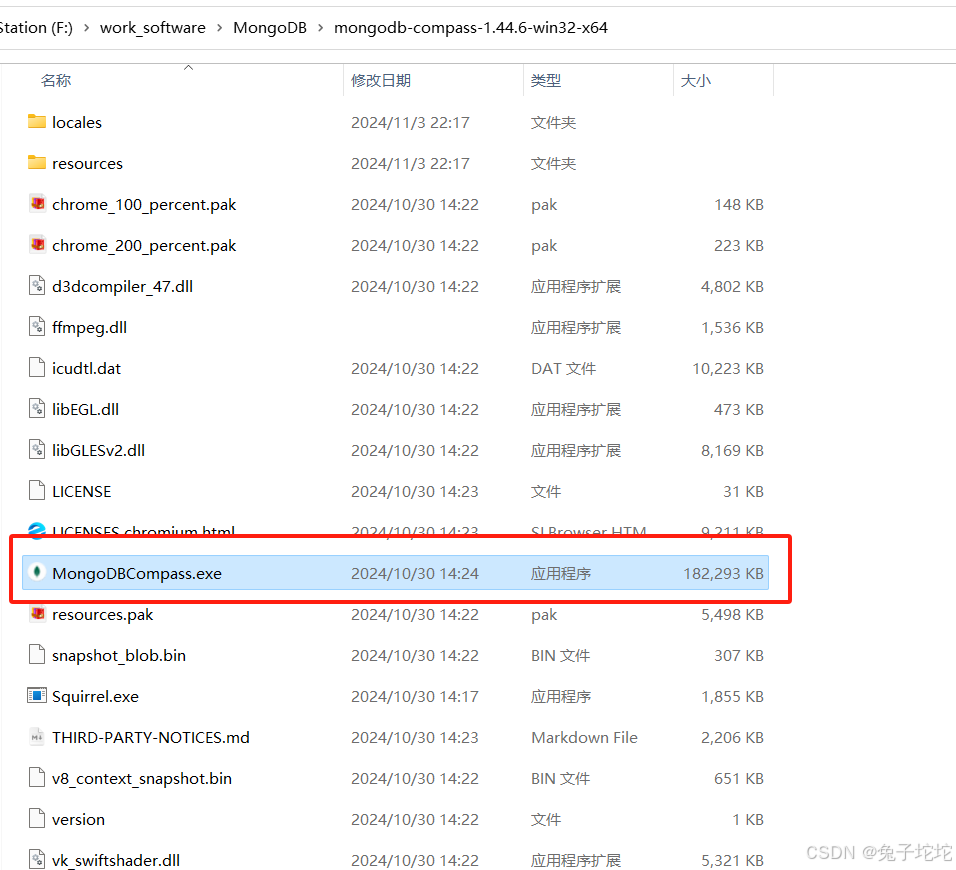Click the vk_swiftshader.dll file icon
This screenshot has width=956, height=870.
pos(37,859)
